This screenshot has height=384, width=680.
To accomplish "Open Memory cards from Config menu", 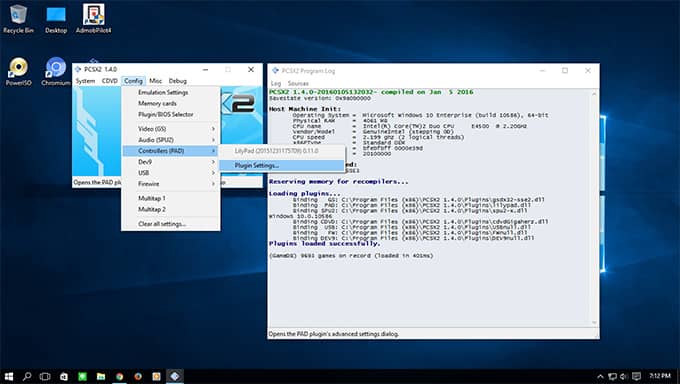I will tap(171, 103).
